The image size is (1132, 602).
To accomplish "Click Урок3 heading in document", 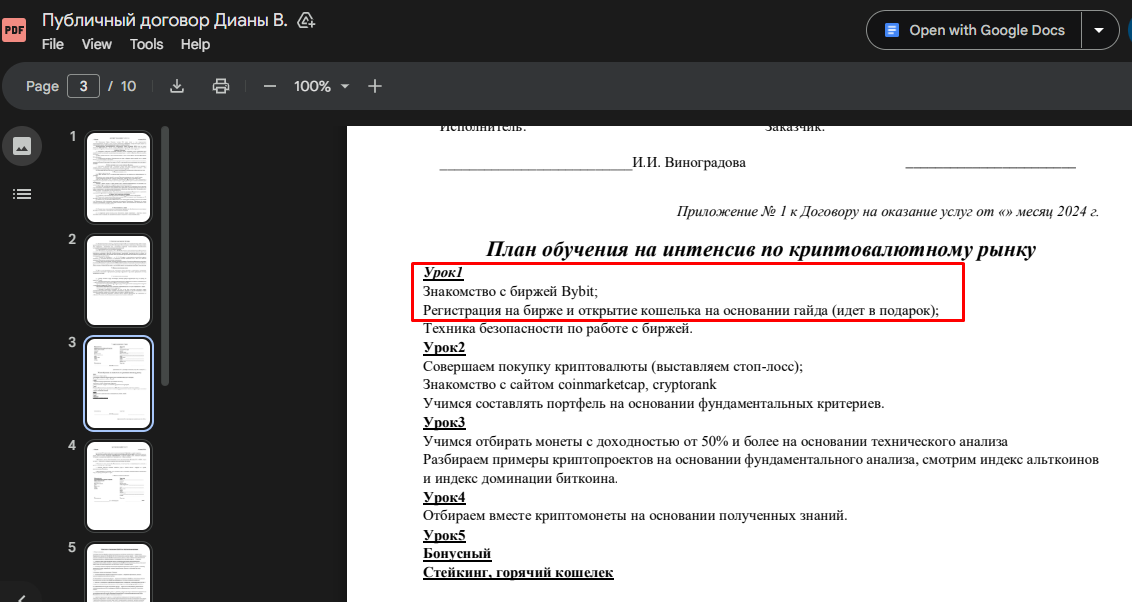I will 444,422.
